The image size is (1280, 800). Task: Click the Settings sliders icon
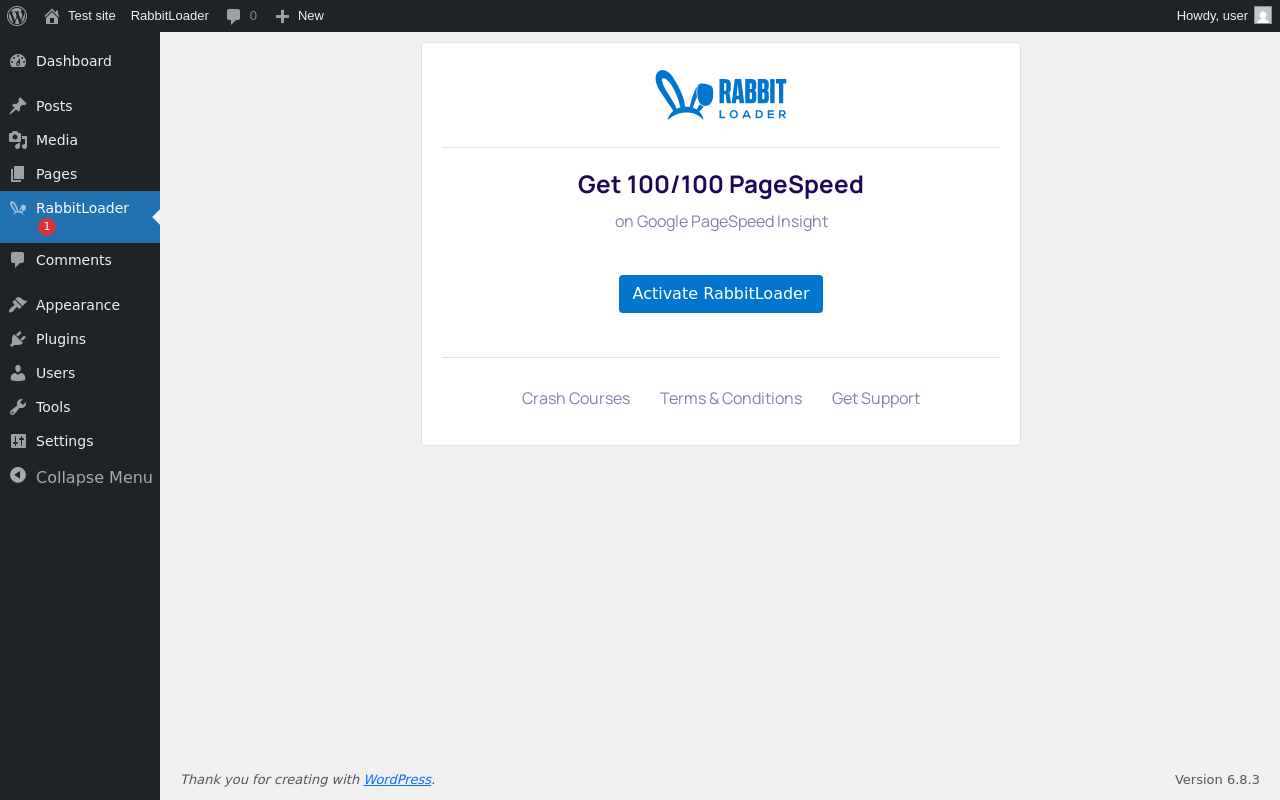(x=18, y=441)
